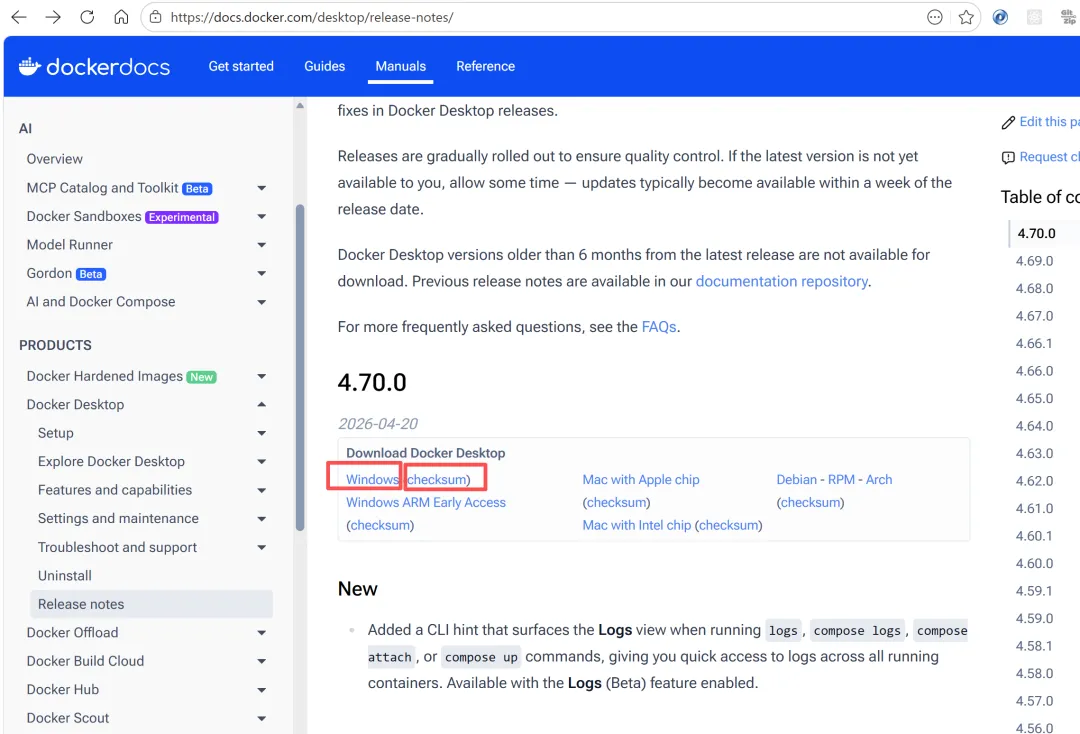Viewport: 1080px width, 734px height.
Task: Download Windows ARM Early Access
Action: pos(426,502)
